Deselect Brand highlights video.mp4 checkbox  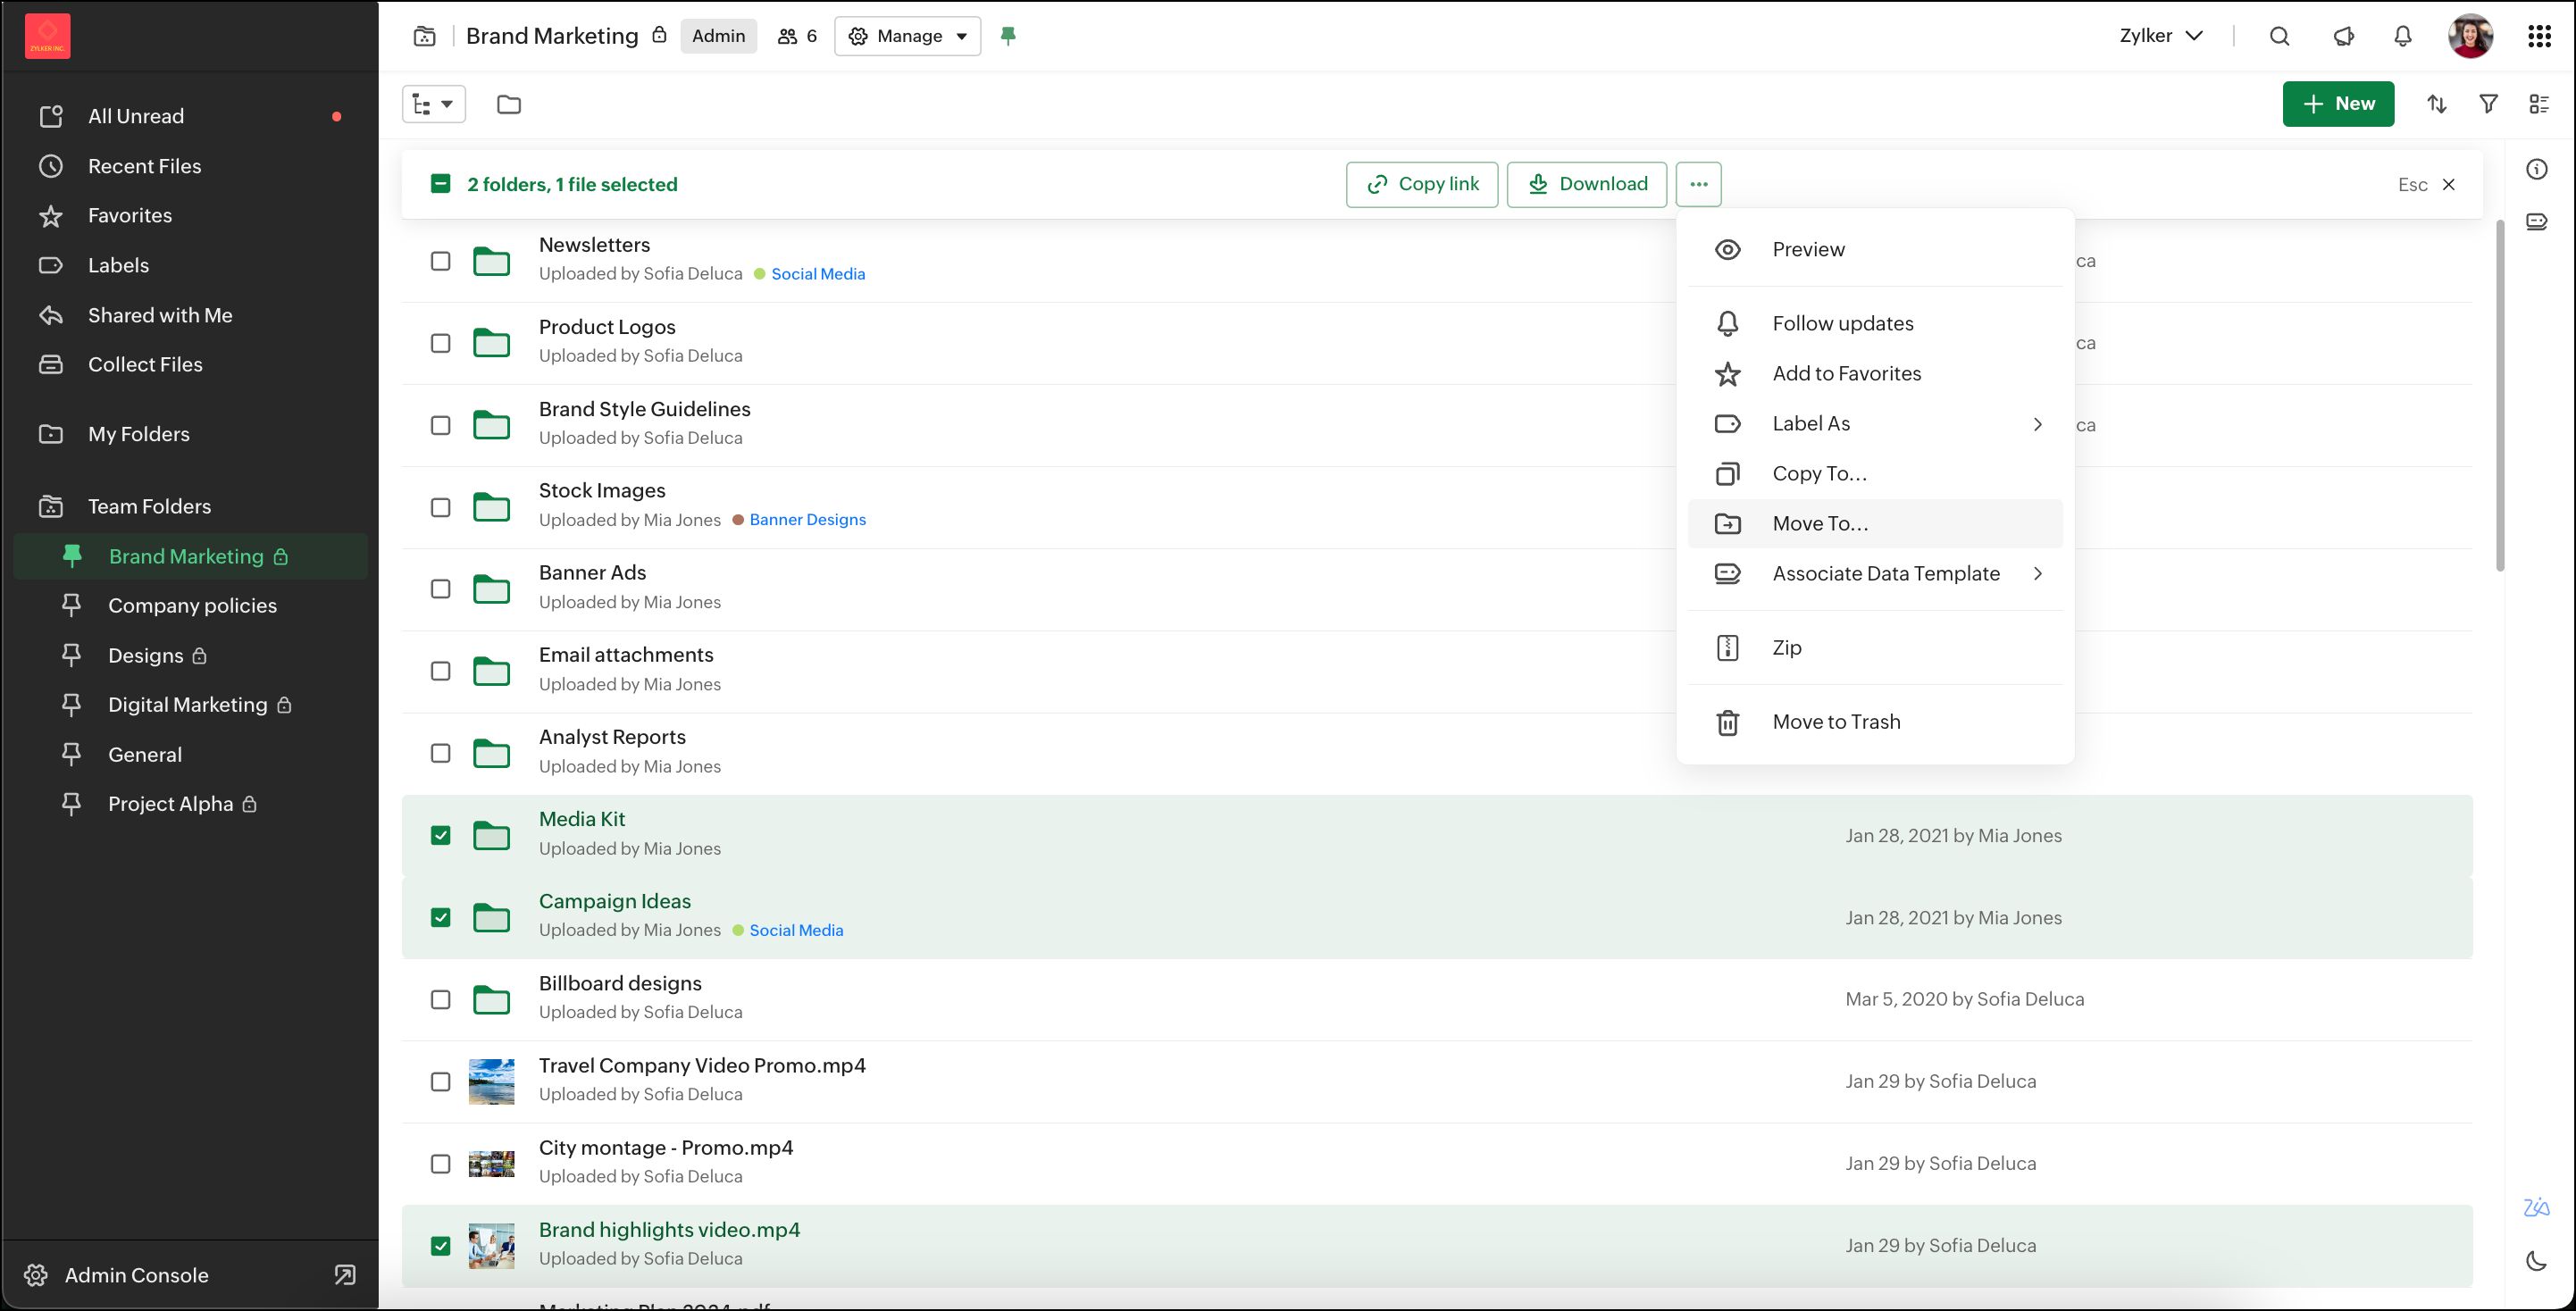(x=440, y=1245)
